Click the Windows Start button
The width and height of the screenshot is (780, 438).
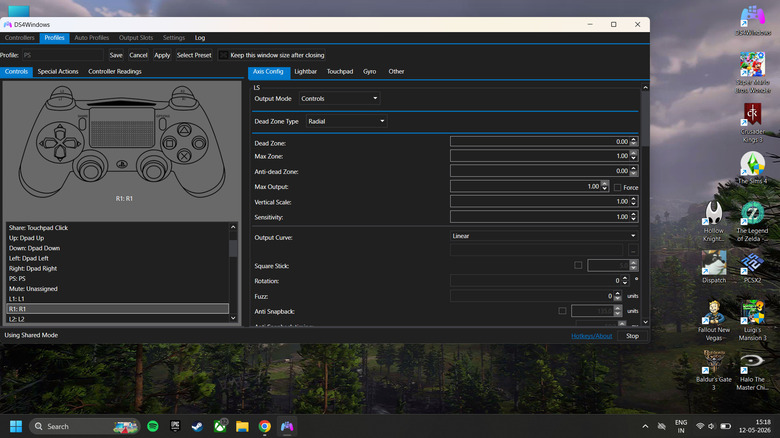click(x=16, y=427)
